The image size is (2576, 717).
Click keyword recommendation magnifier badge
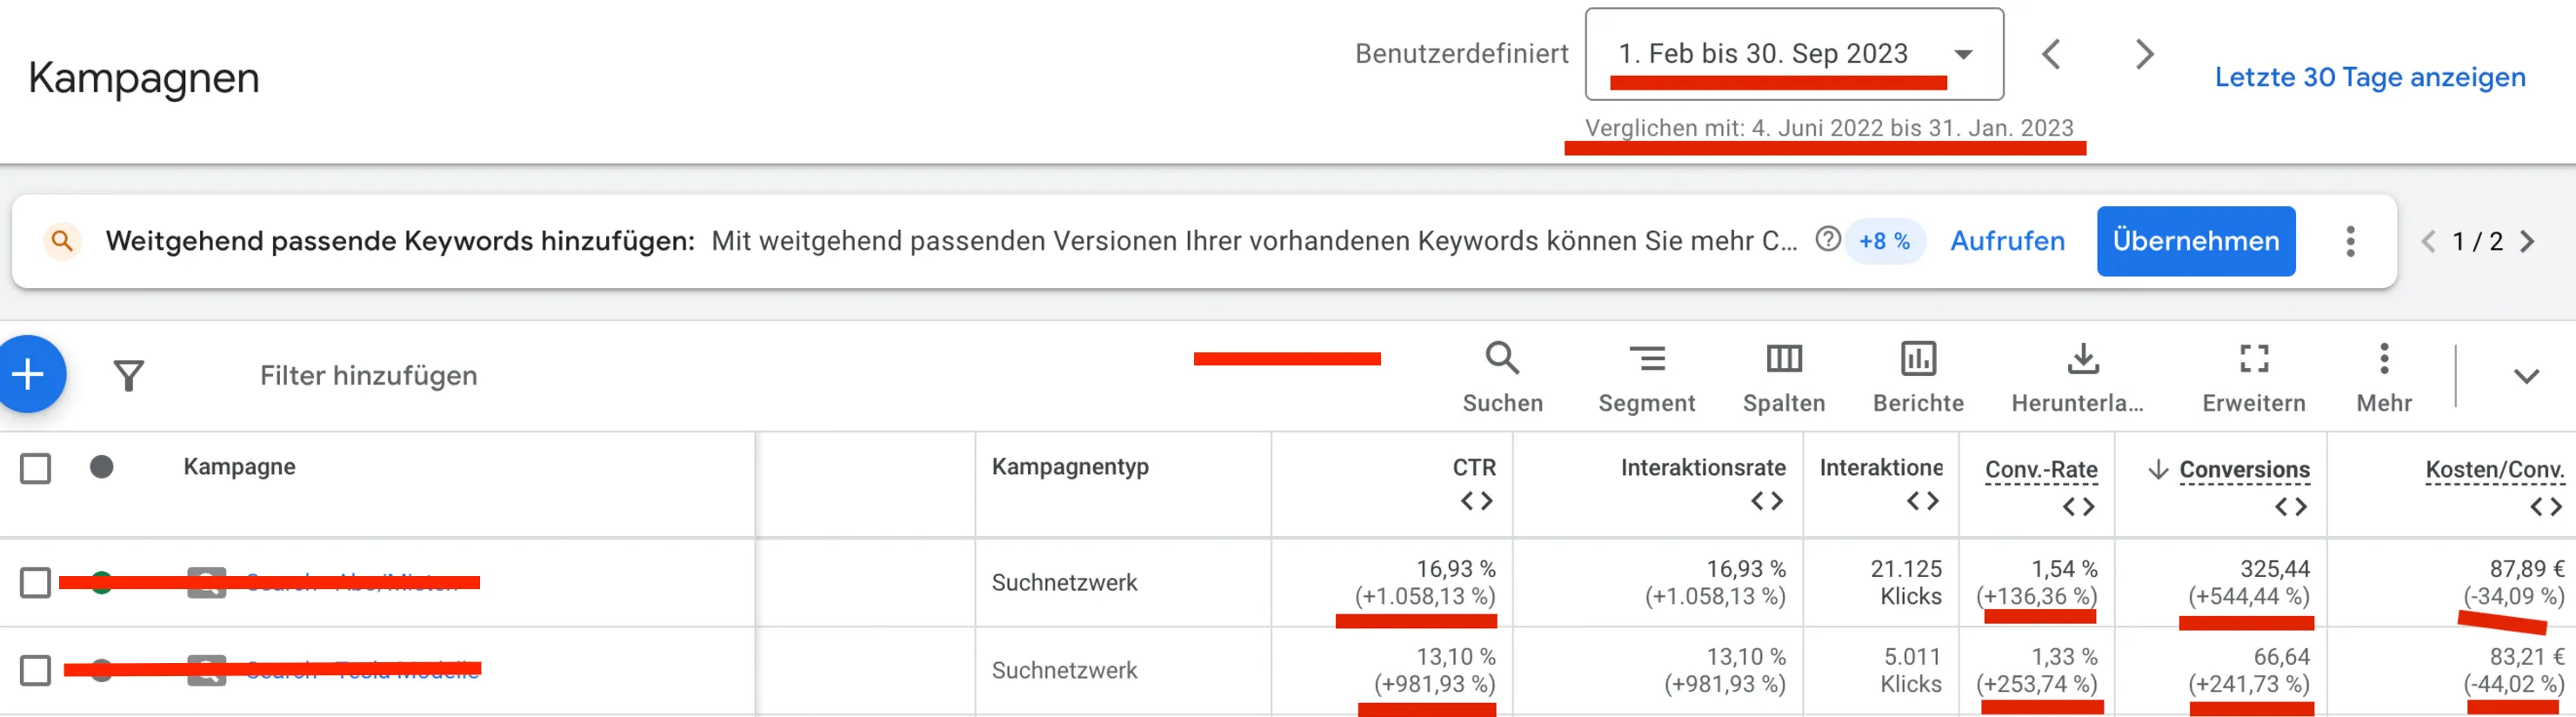[62, 241]
